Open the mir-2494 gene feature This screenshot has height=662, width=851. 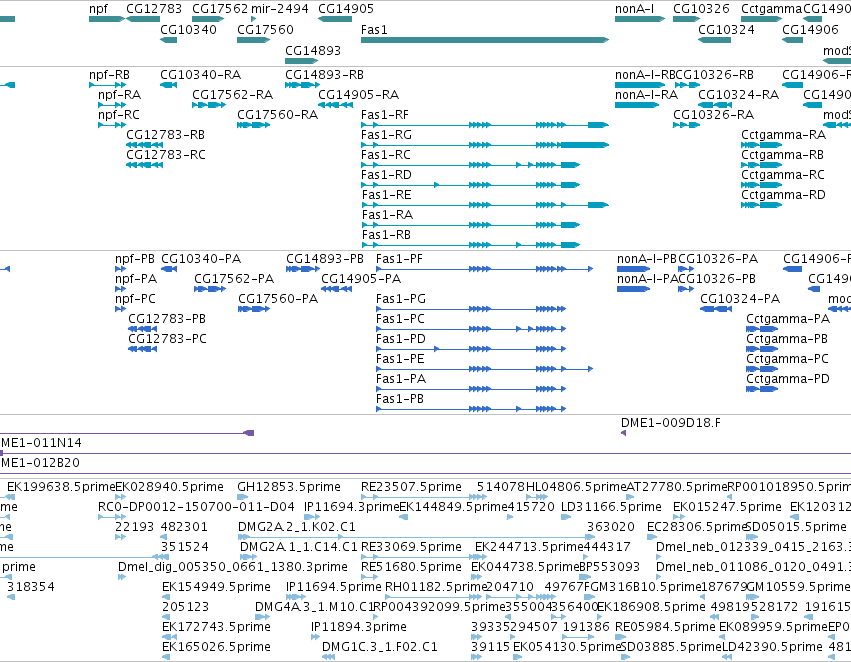(x=253, y=19)
